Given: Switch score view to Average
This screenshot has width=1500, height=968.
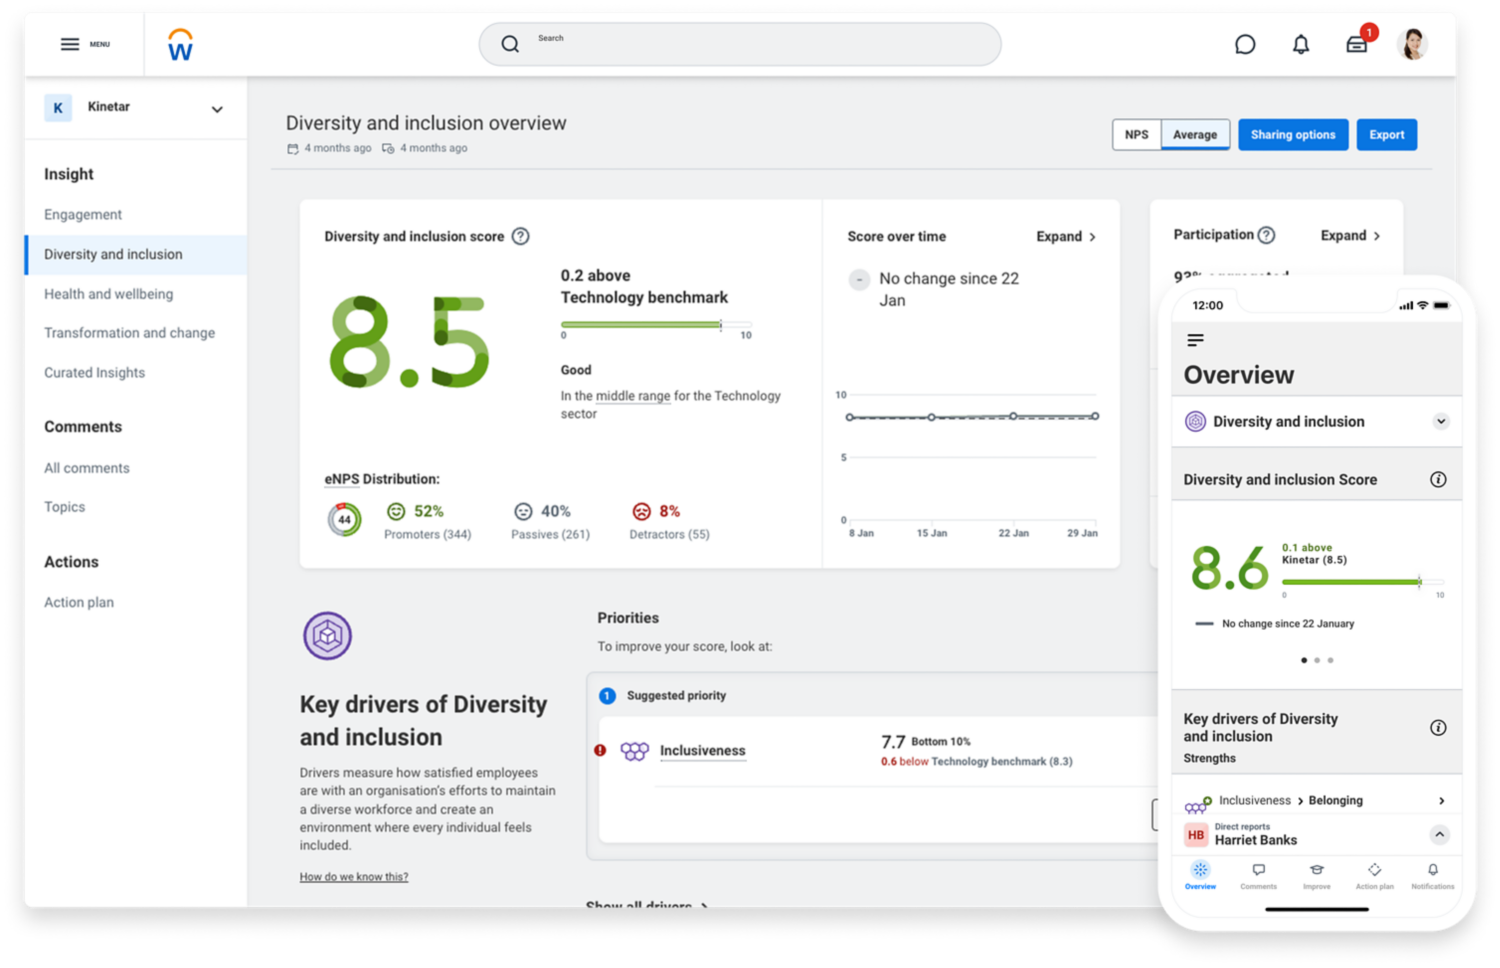Looking at the screenshot, I should pyautogui.click(x=1195, y=135).
